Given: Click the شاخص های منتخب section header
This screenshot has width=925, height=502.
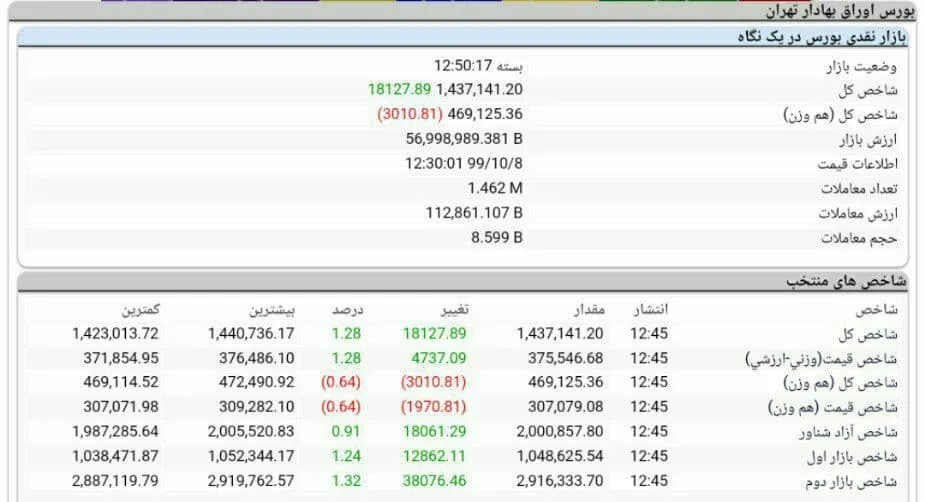Looking at the screenshot, I should pyautogui.click(x=846, y=281).
